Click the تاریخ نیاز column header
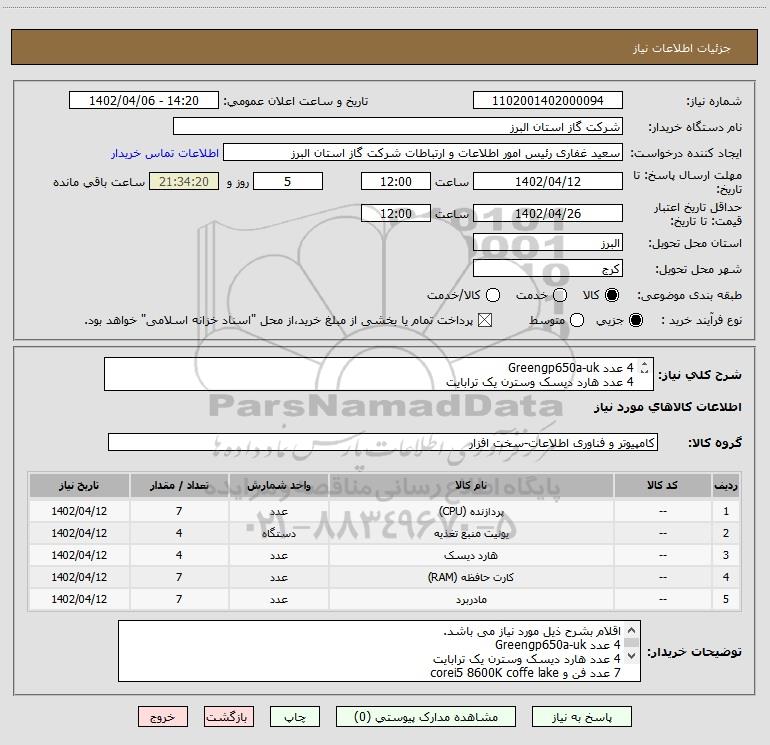The height and width of the screenshot is (745, 770). tap(79, 485)
